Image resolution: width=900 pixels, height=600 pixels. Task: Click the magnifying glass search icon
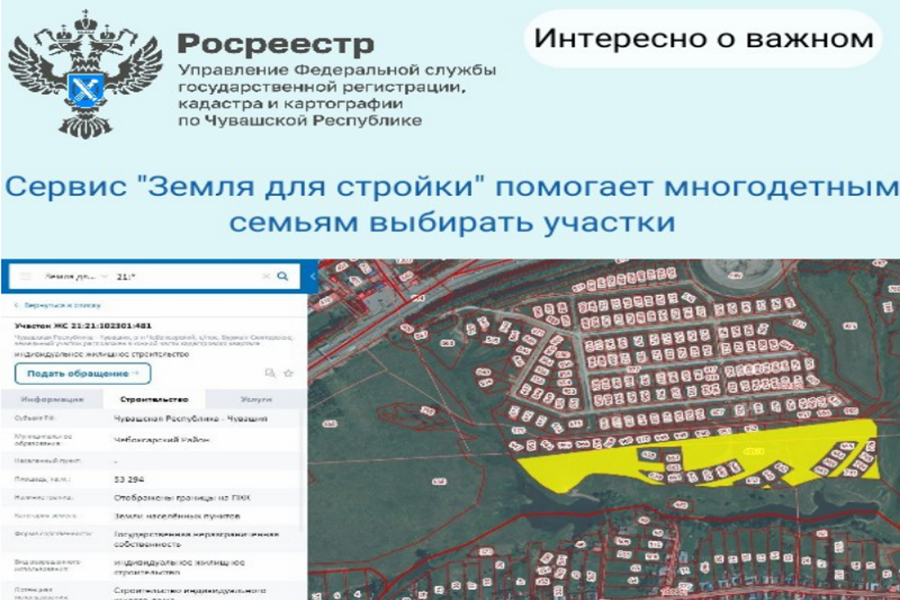tap(283, 276)
